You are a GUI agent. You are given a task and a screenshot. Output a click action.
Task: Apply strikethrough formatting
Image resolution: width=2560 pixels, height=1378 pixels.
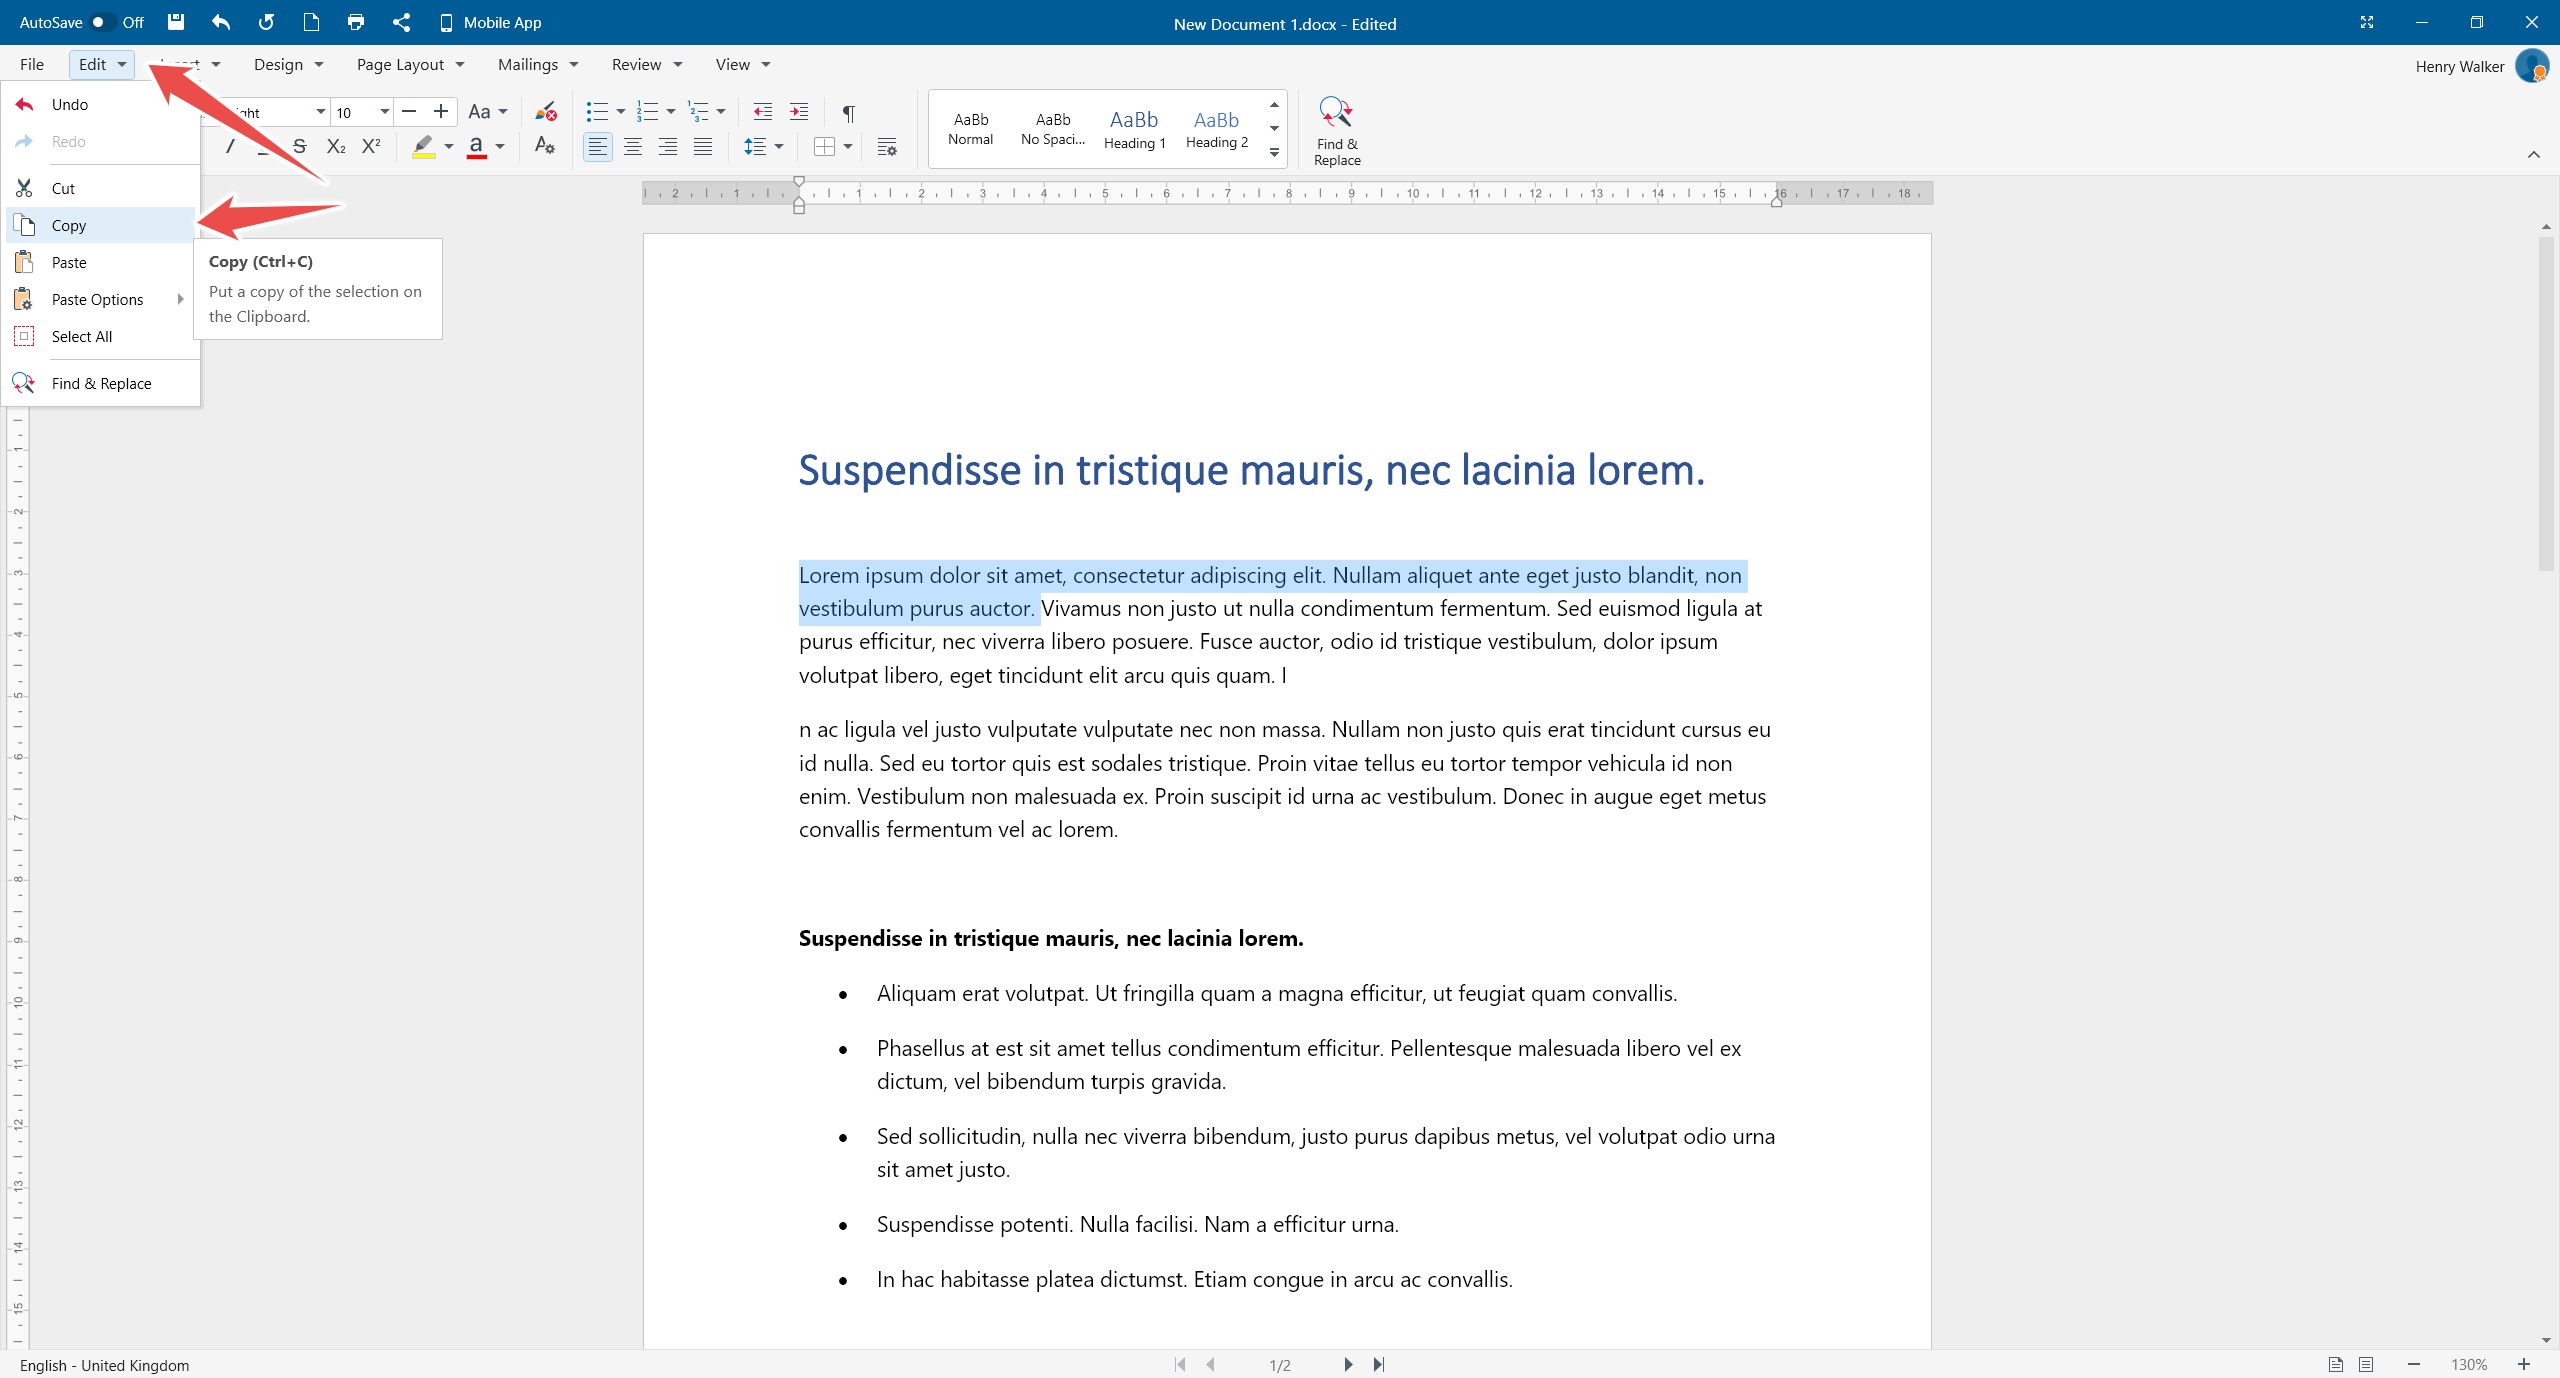click(x=299, y=147)
